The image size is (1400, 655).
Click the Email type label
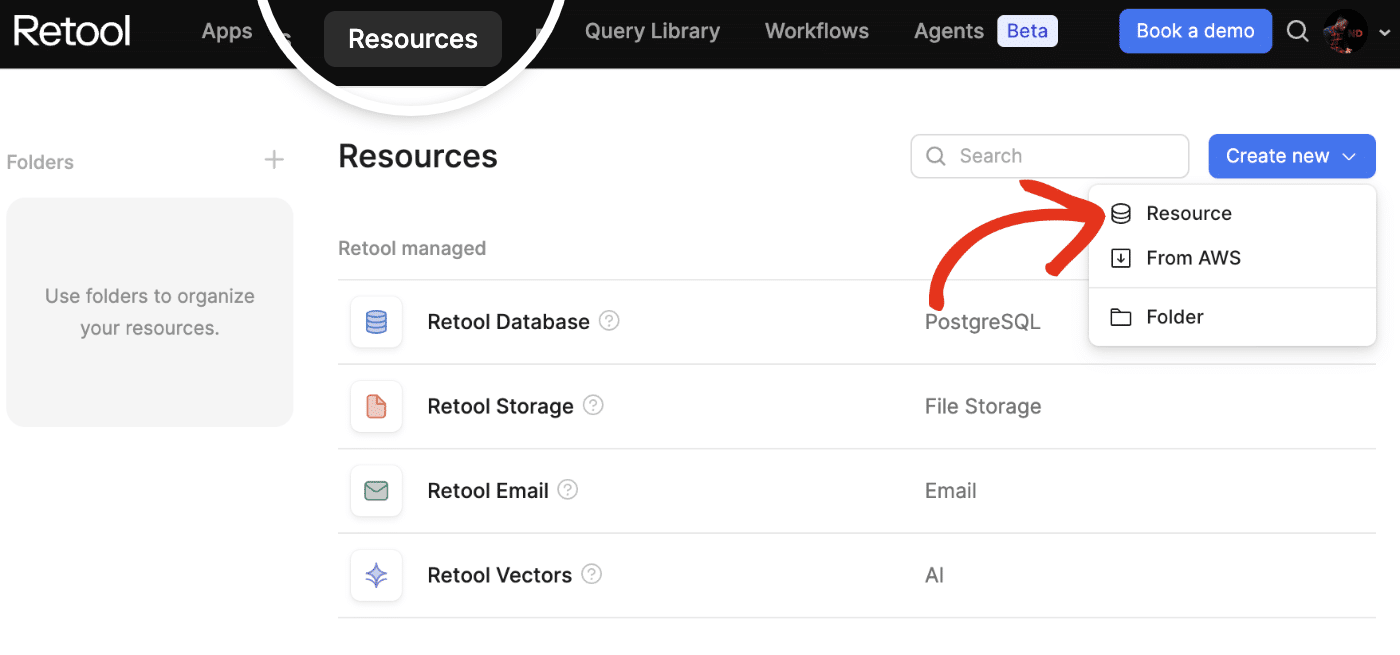(951, 491)
